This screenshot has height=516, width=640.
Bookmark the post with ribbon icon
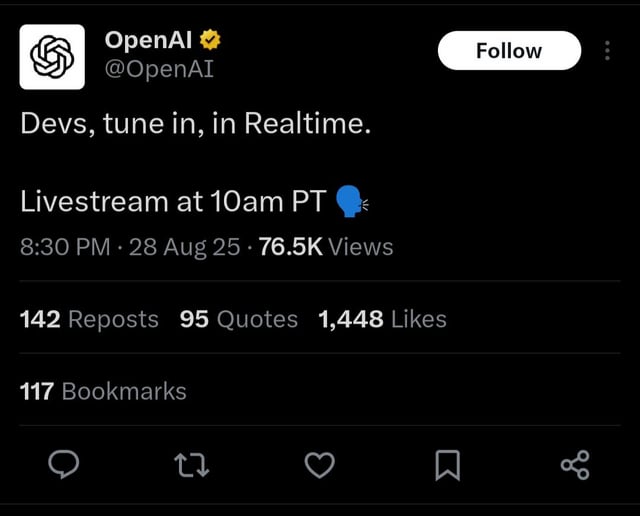[x=448, y=465]
